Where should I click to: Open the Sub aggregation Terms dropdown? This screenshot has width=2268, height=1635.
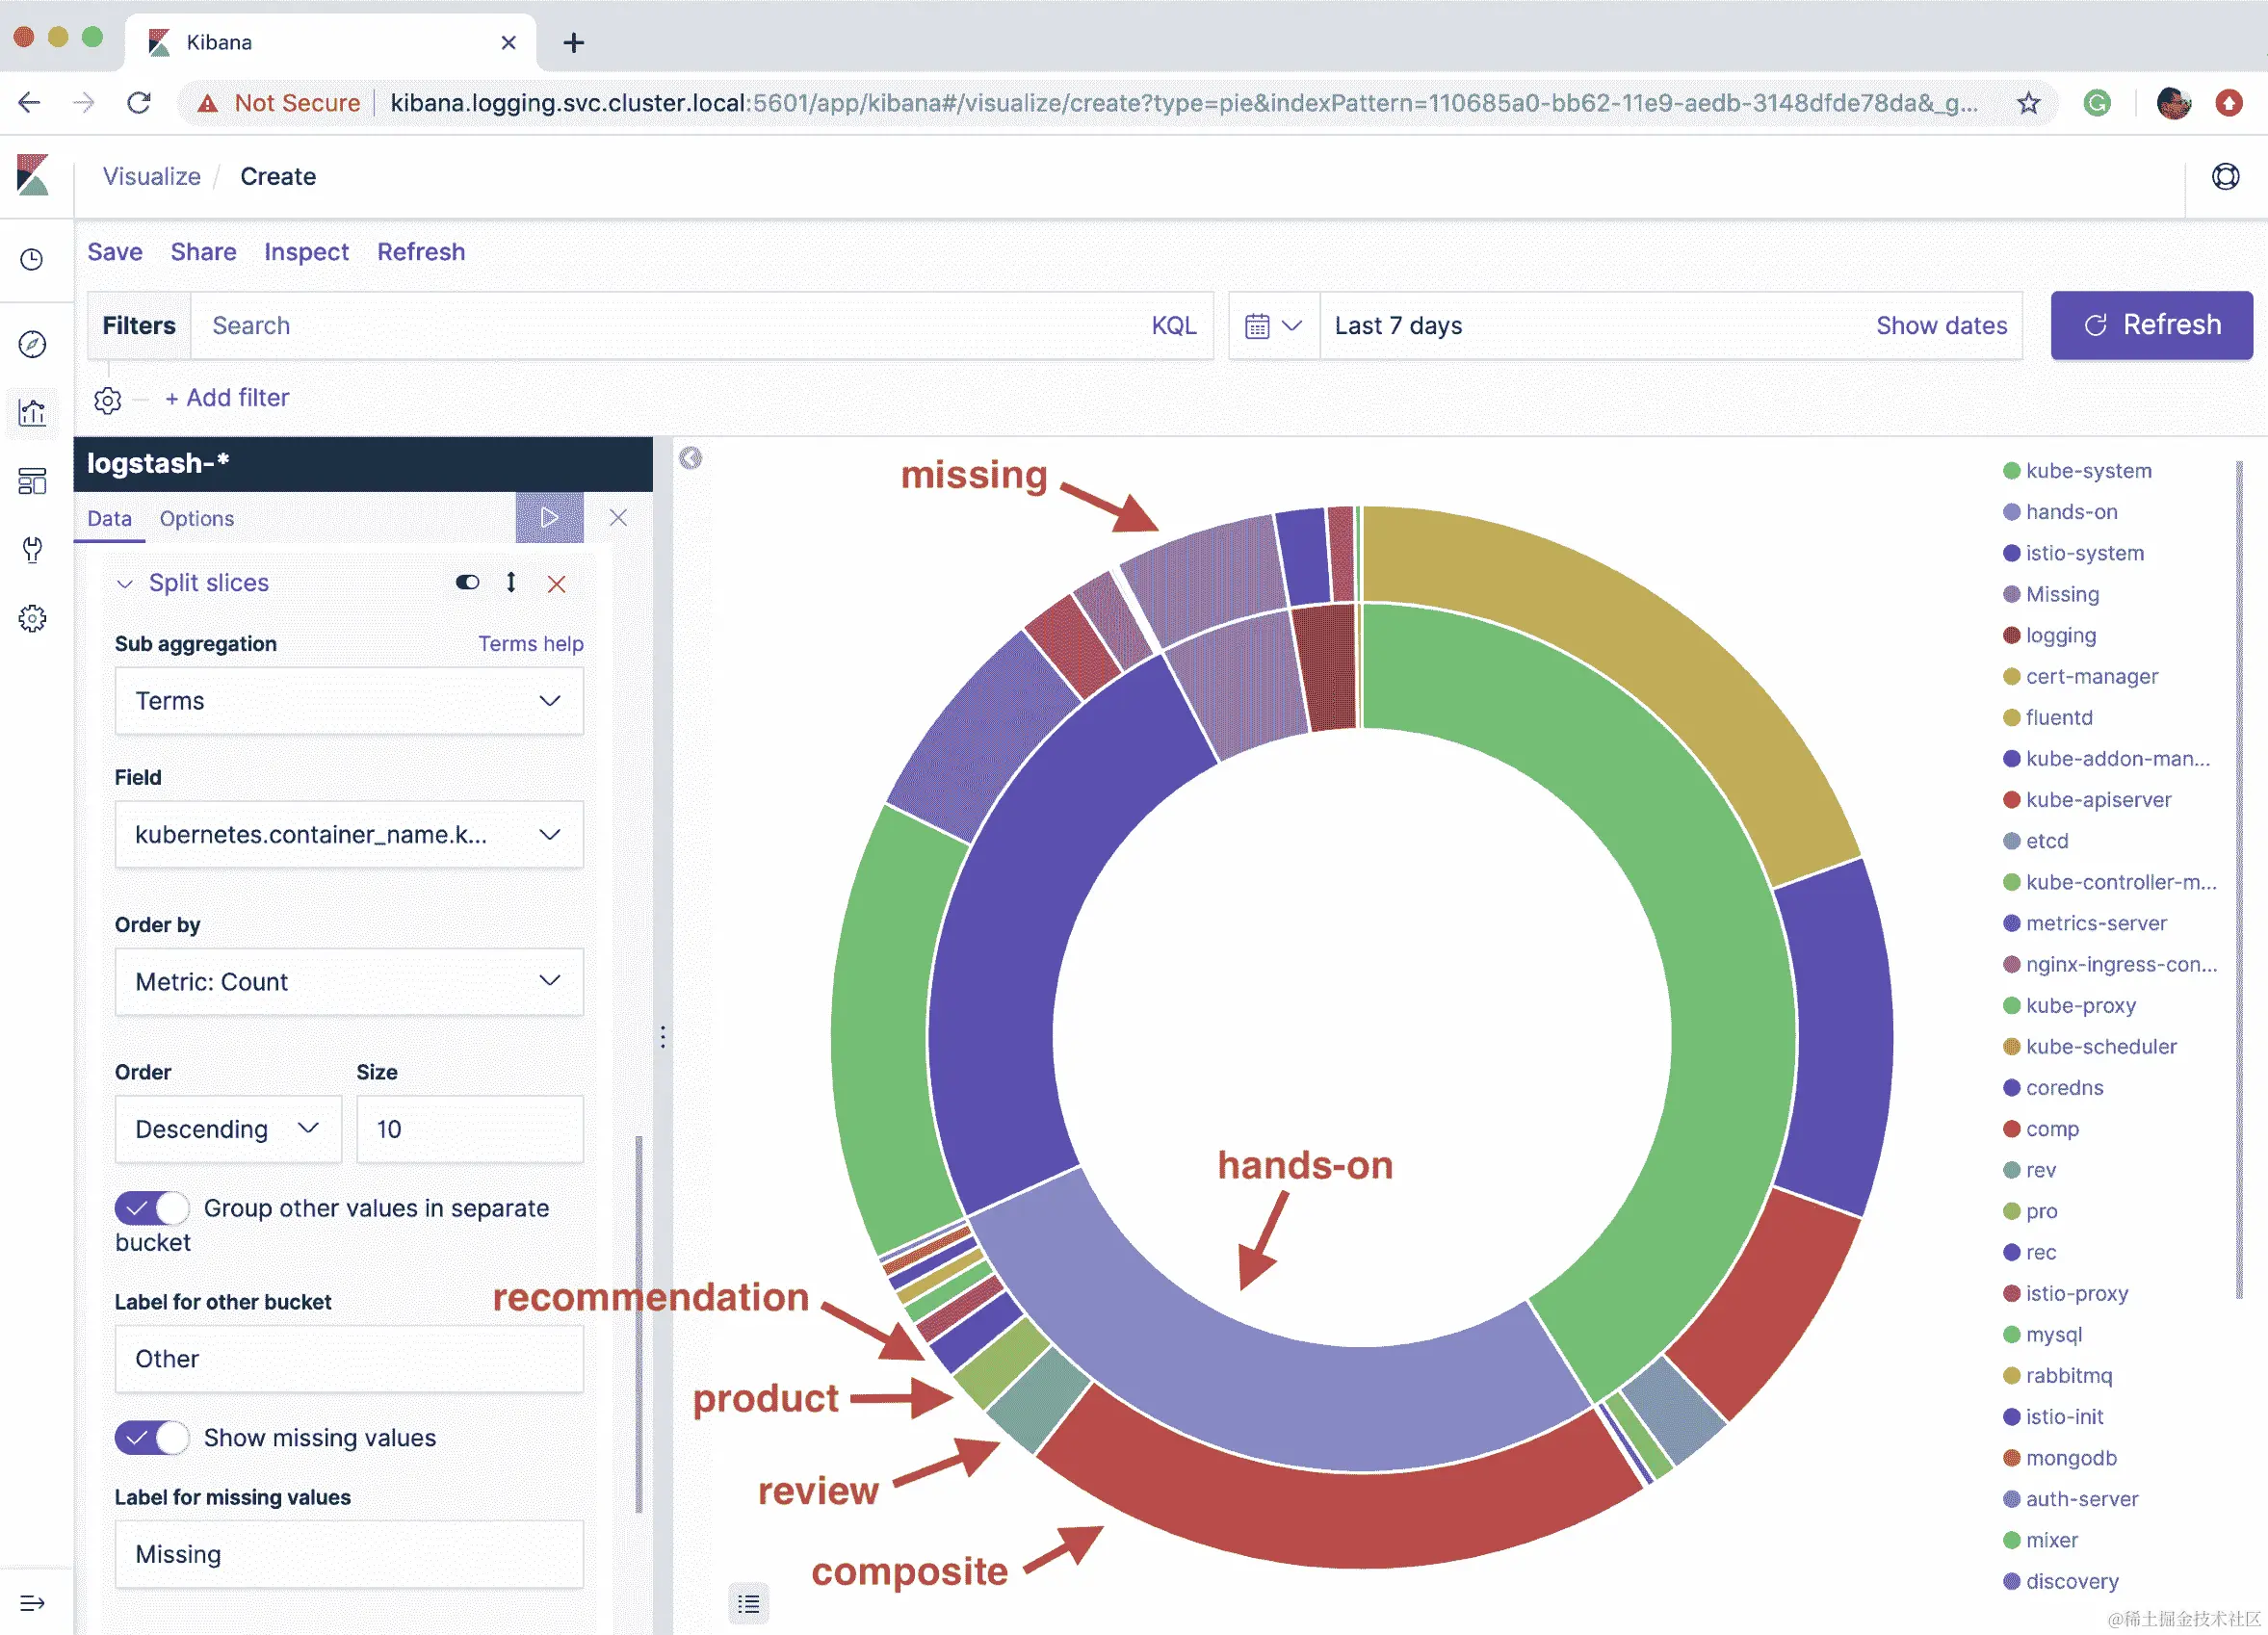348,701
